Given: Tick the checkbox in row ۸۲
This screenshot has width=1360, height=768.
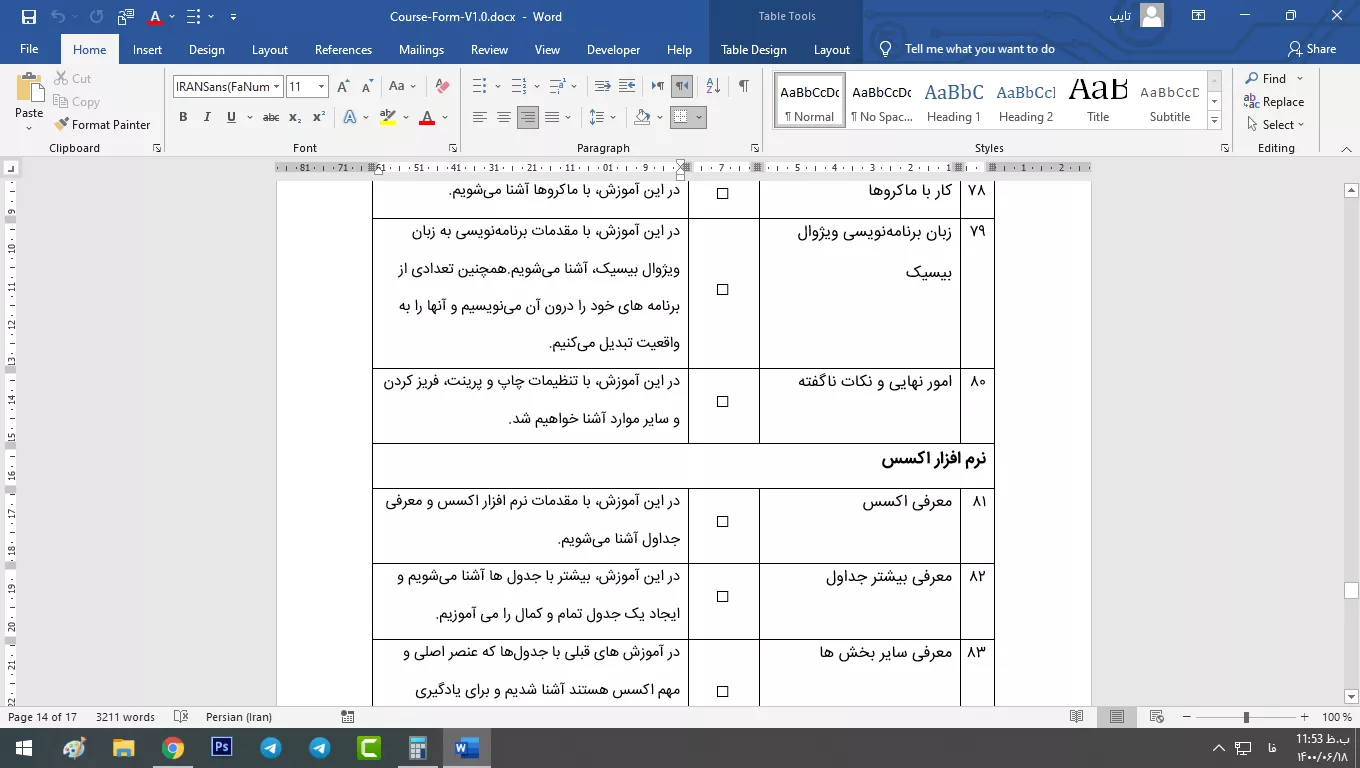Looking at the screenshot, I should tap(723, 597).
